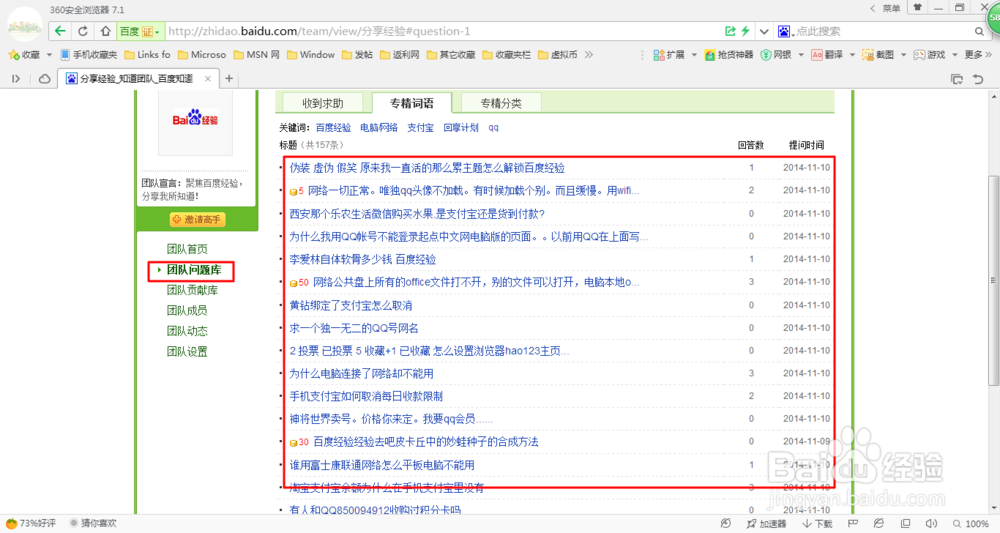Open the browser home page icon
Viewport: 1000px width, 533px height.
click(105, 31)
